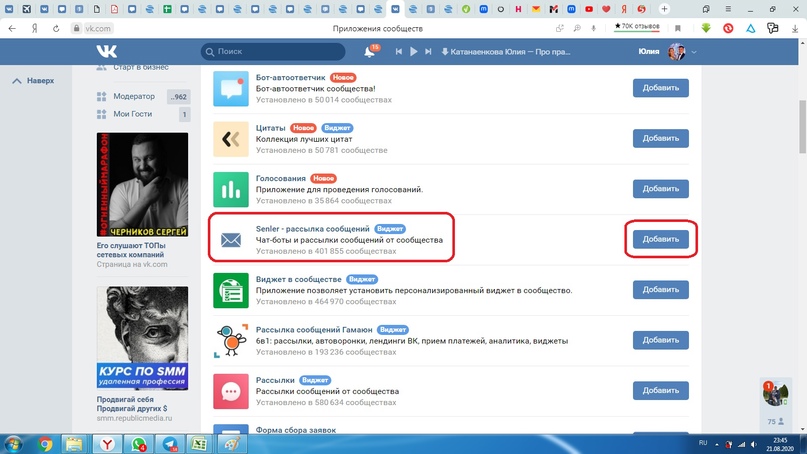Screen dimensions: 807x454
Task: Open the Цитаты title link
Action: point(270,128)
